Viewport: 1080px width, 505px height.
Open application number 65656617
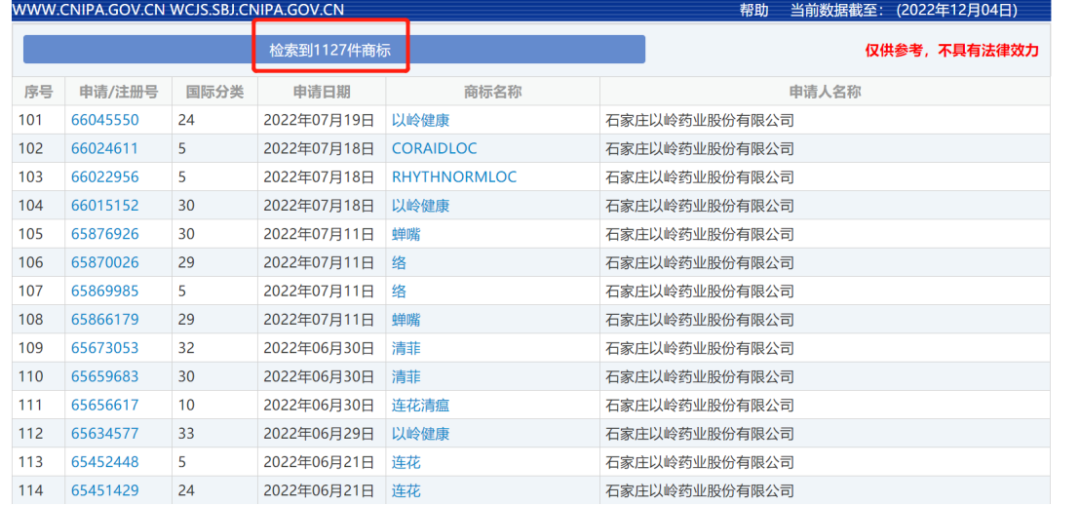click(x=105, y=406)
